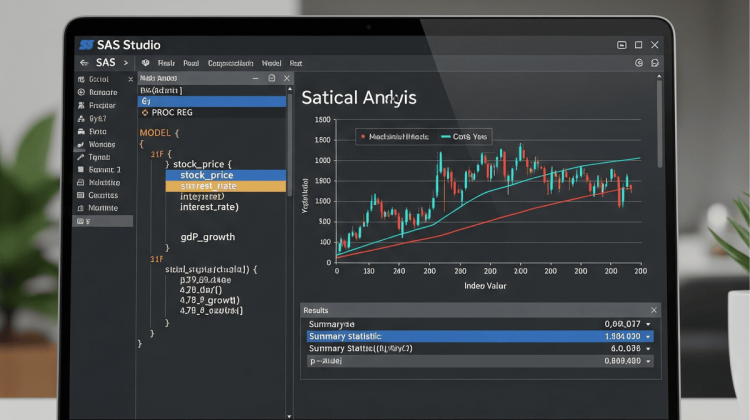The image size is (750, 420).
Task: Select the 'PROC REG' row
Action: (x=212, y=112)
